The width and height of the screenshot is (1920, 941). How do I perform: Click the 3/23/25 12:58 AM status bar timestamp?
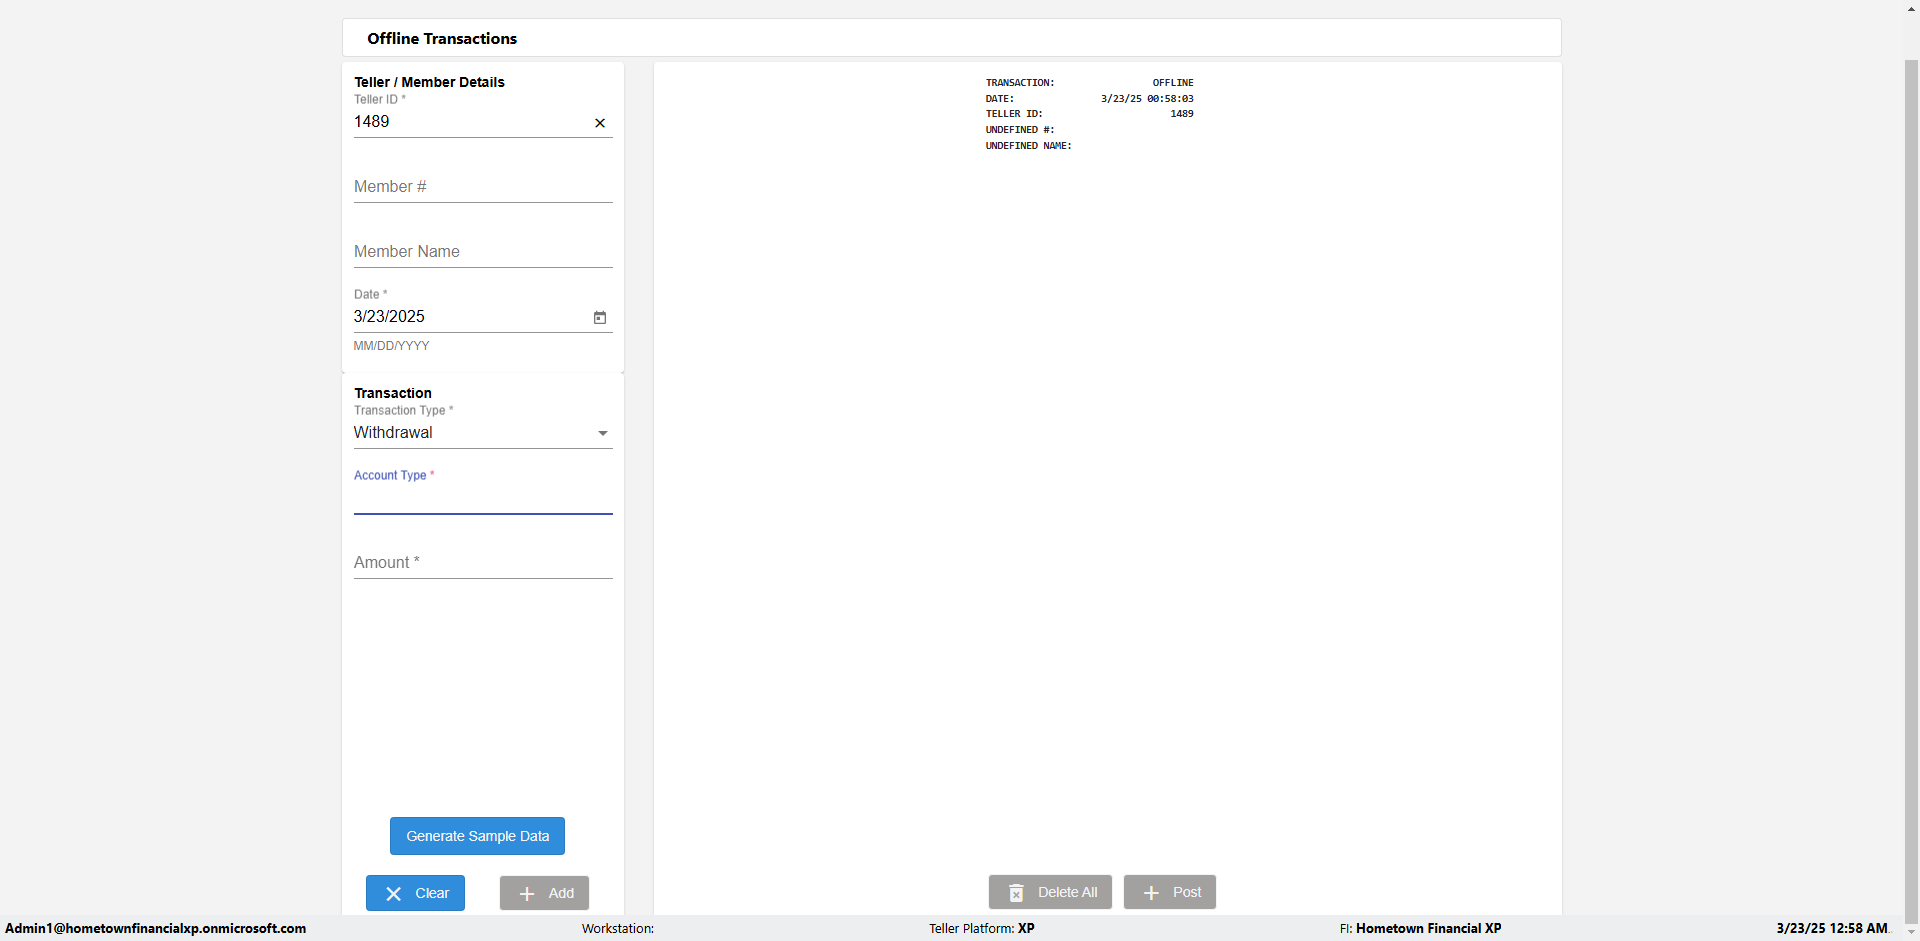(1832, 928)
